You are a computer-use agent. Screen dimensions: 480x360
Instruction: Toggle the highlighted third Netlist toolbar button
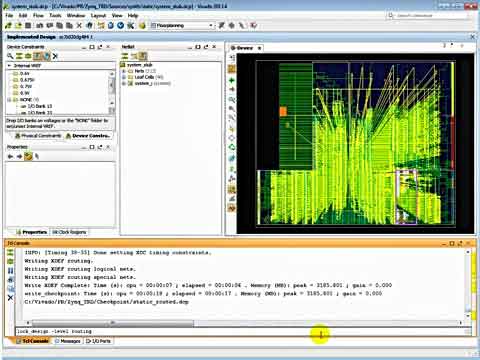pos(143,56)
